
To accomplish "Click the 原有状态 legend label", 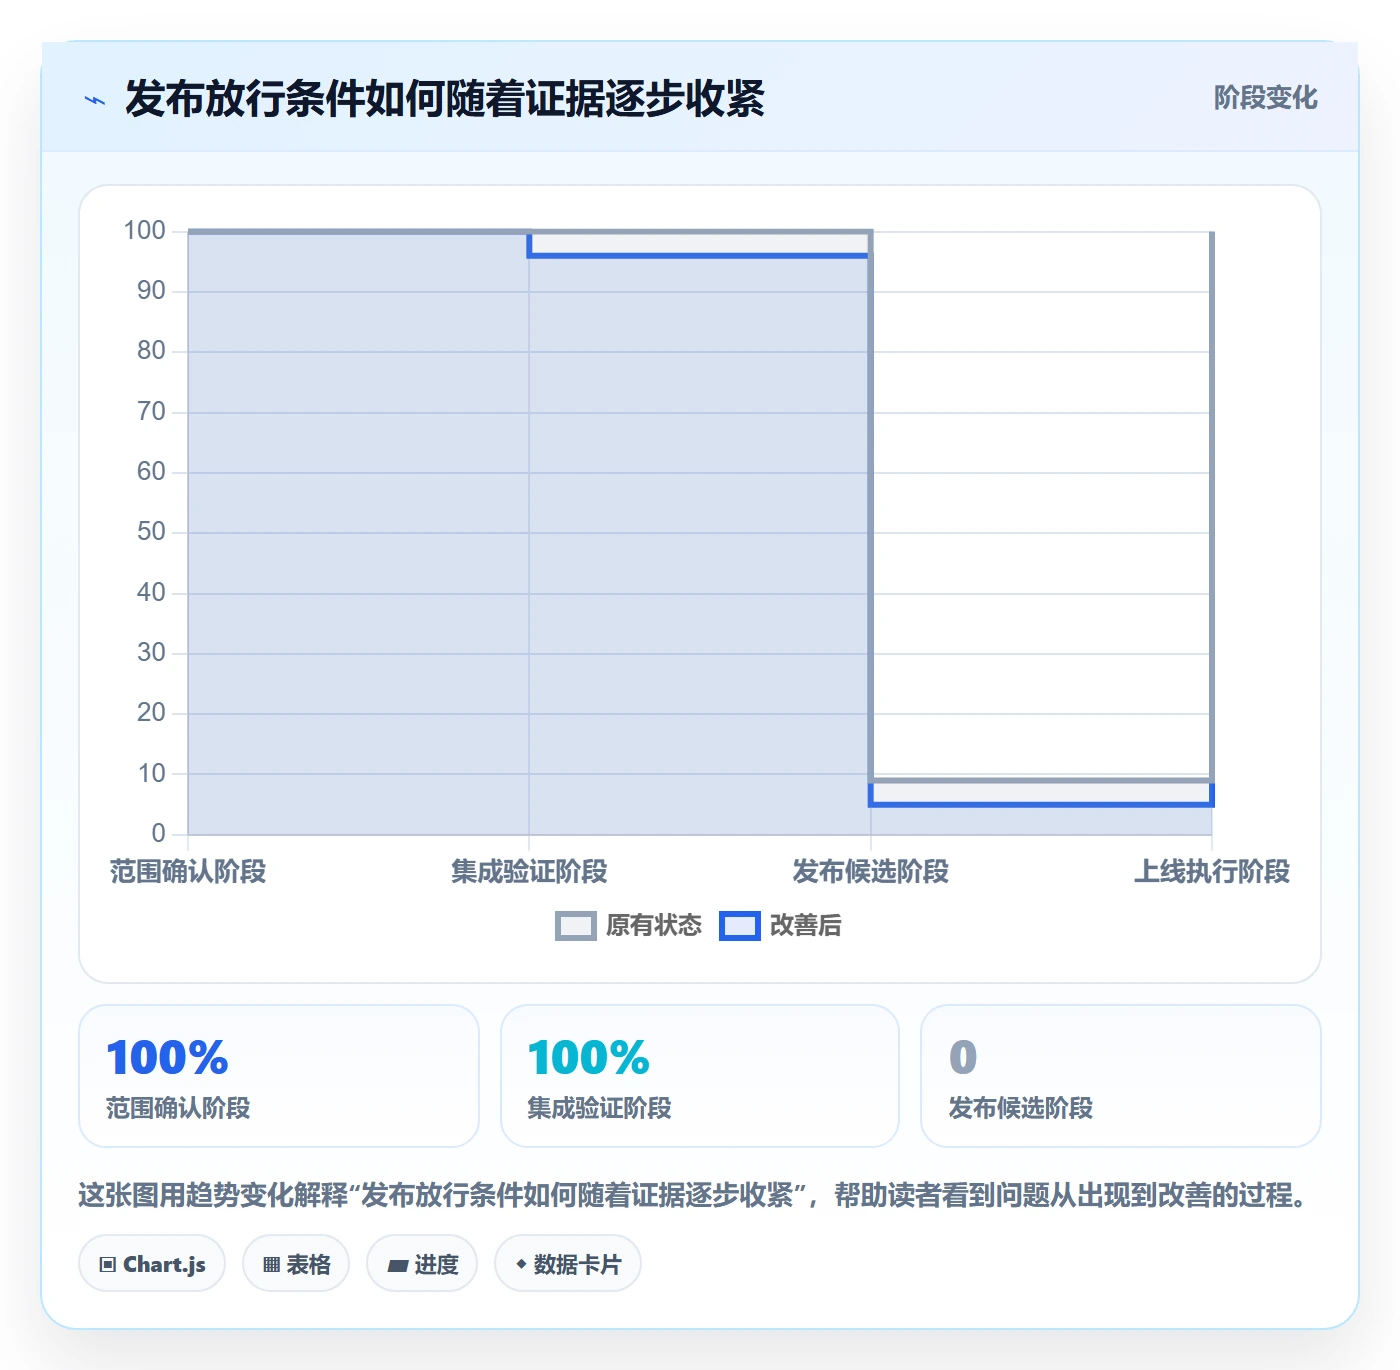I will point(654,926).
